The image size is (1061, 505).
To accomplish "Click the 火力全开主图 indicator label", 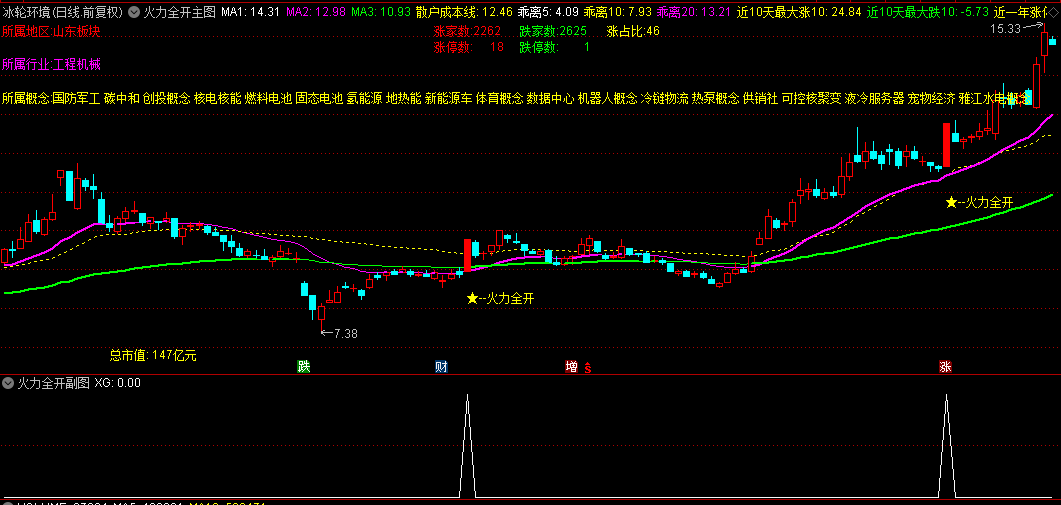I will point(180,12).
